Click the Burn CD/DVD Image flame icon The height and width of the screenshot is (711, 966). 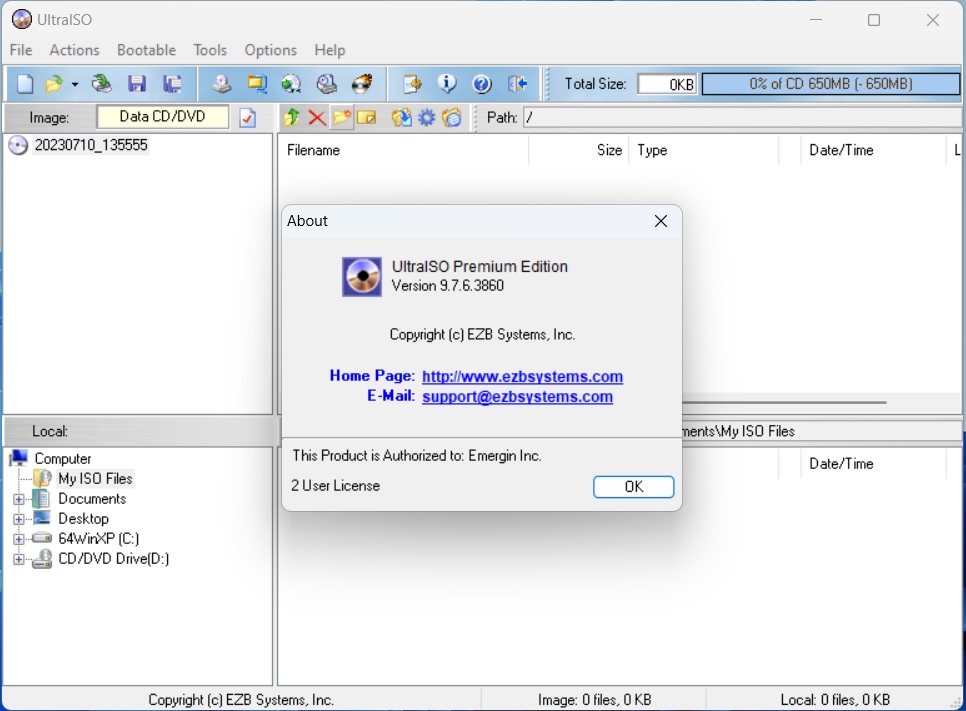click(x=362, y=84)
